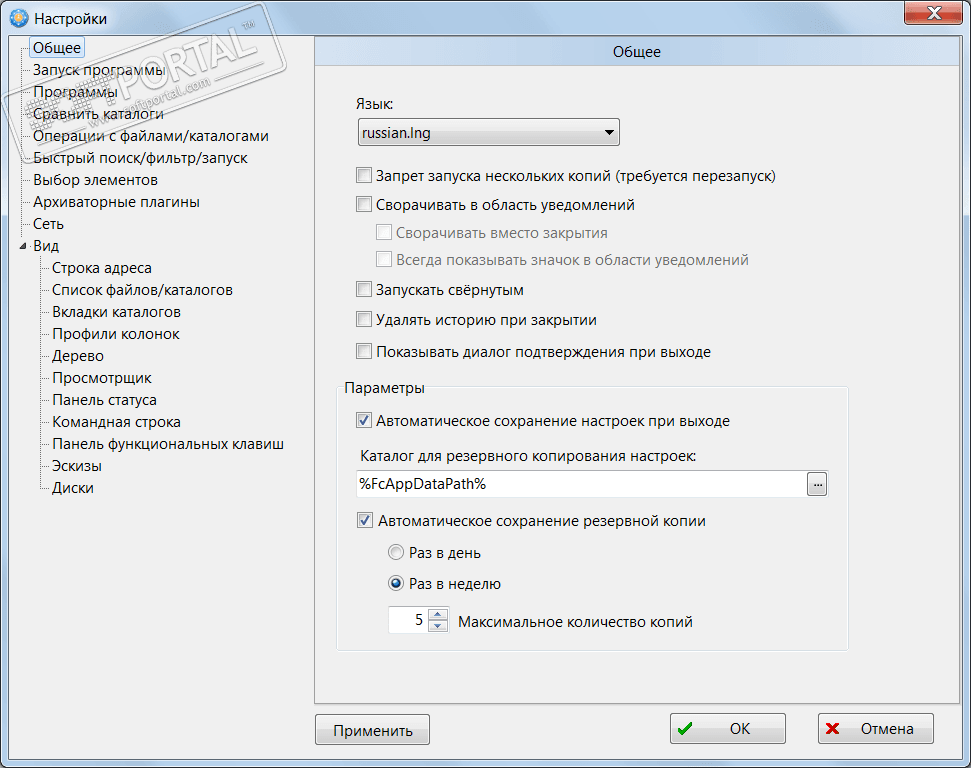Open Архиваторные плагины settings section
Screen dimensions: 971x768
[x=116, y=202]
